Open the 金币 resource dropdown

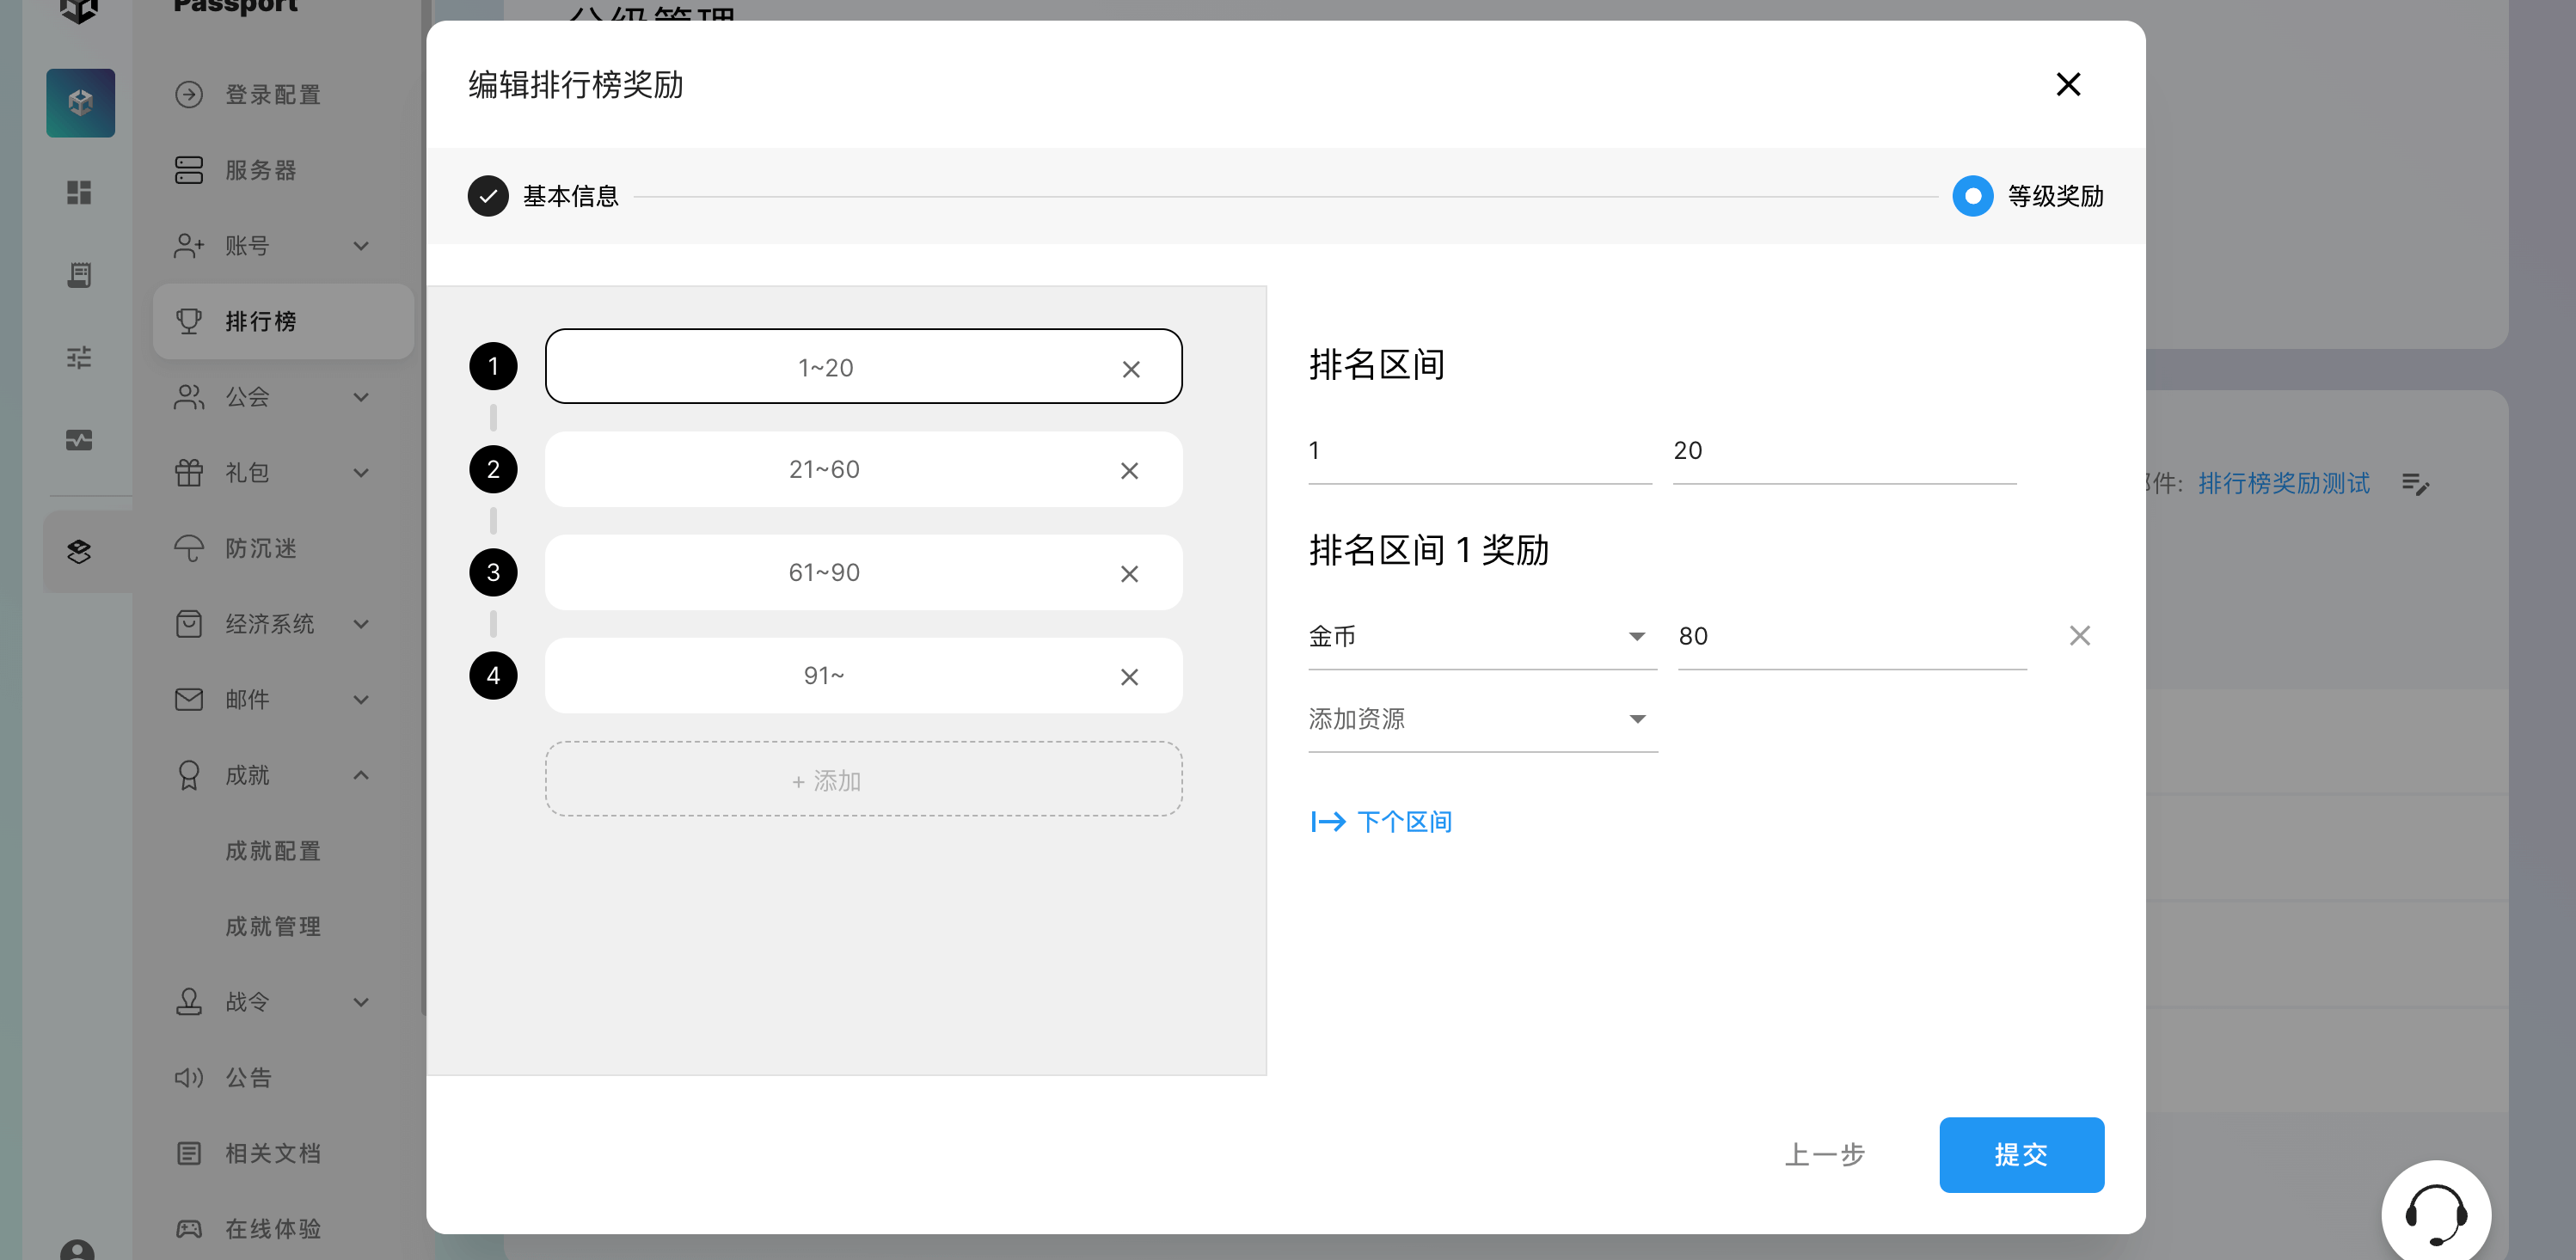coord(1481,637)
